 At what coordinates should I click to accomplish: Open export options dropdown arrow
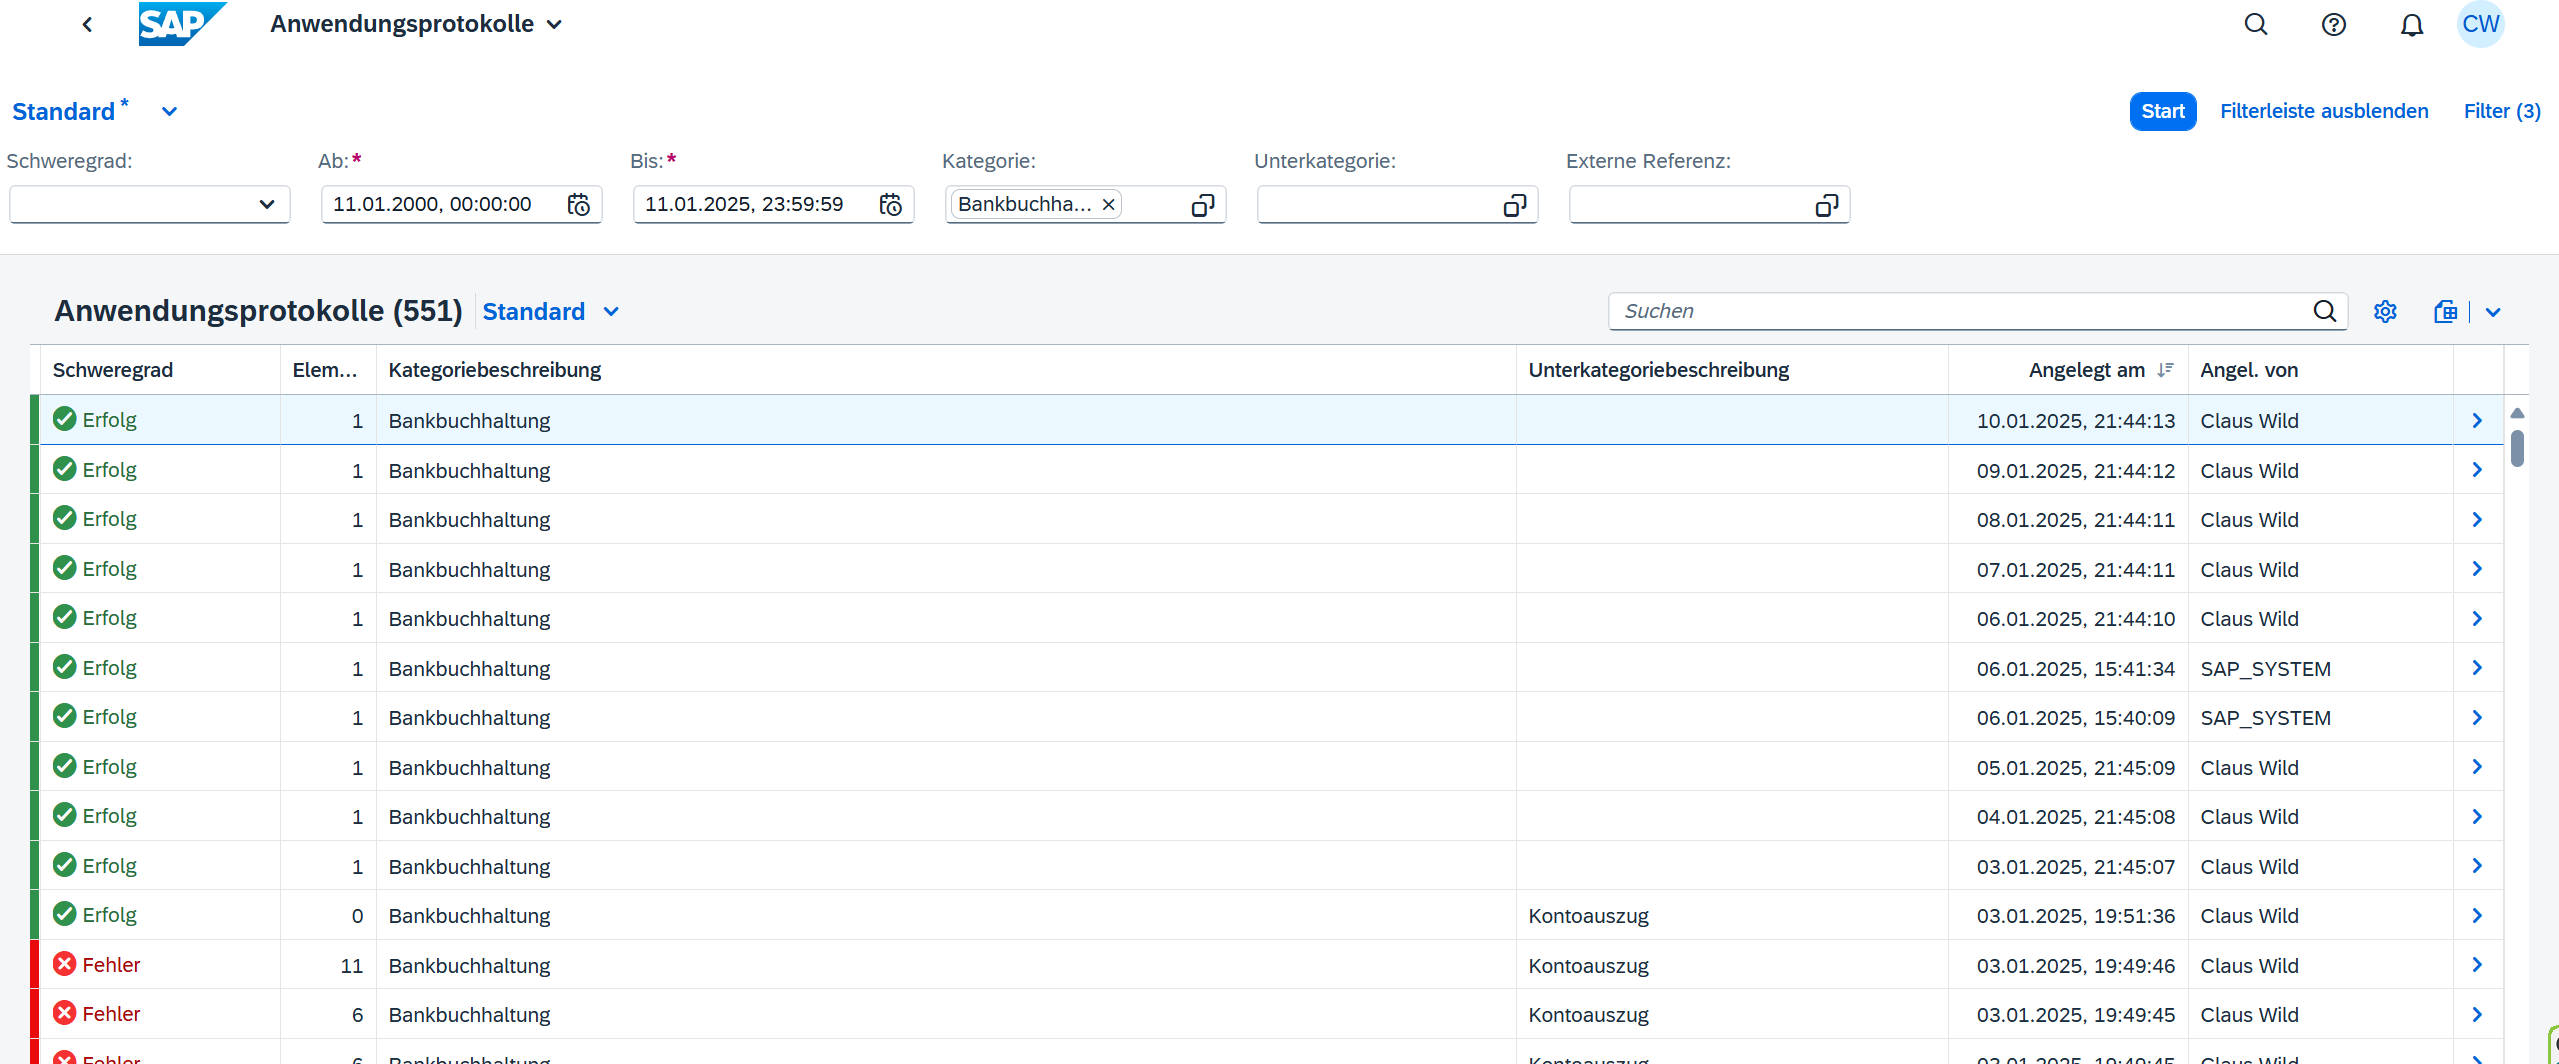[2493, 312]
